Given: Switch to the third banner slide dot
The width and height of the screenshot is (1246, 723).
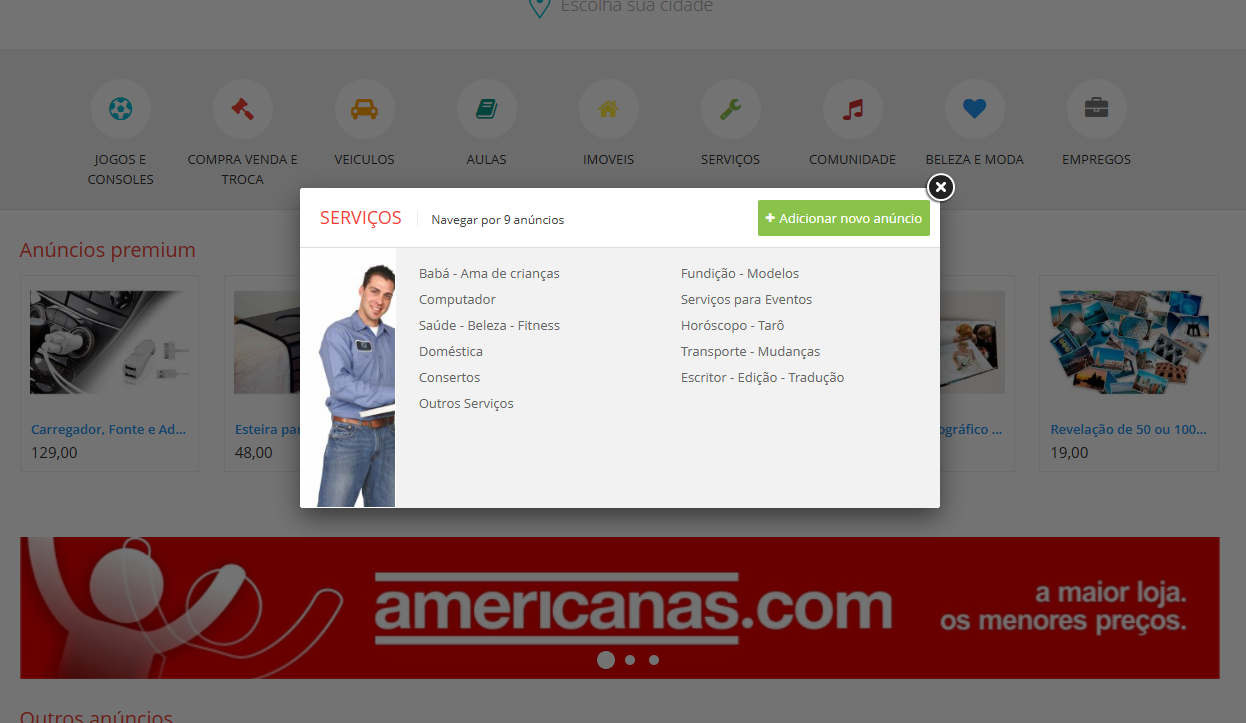Looking at the screenshot, I should (654, 660).
